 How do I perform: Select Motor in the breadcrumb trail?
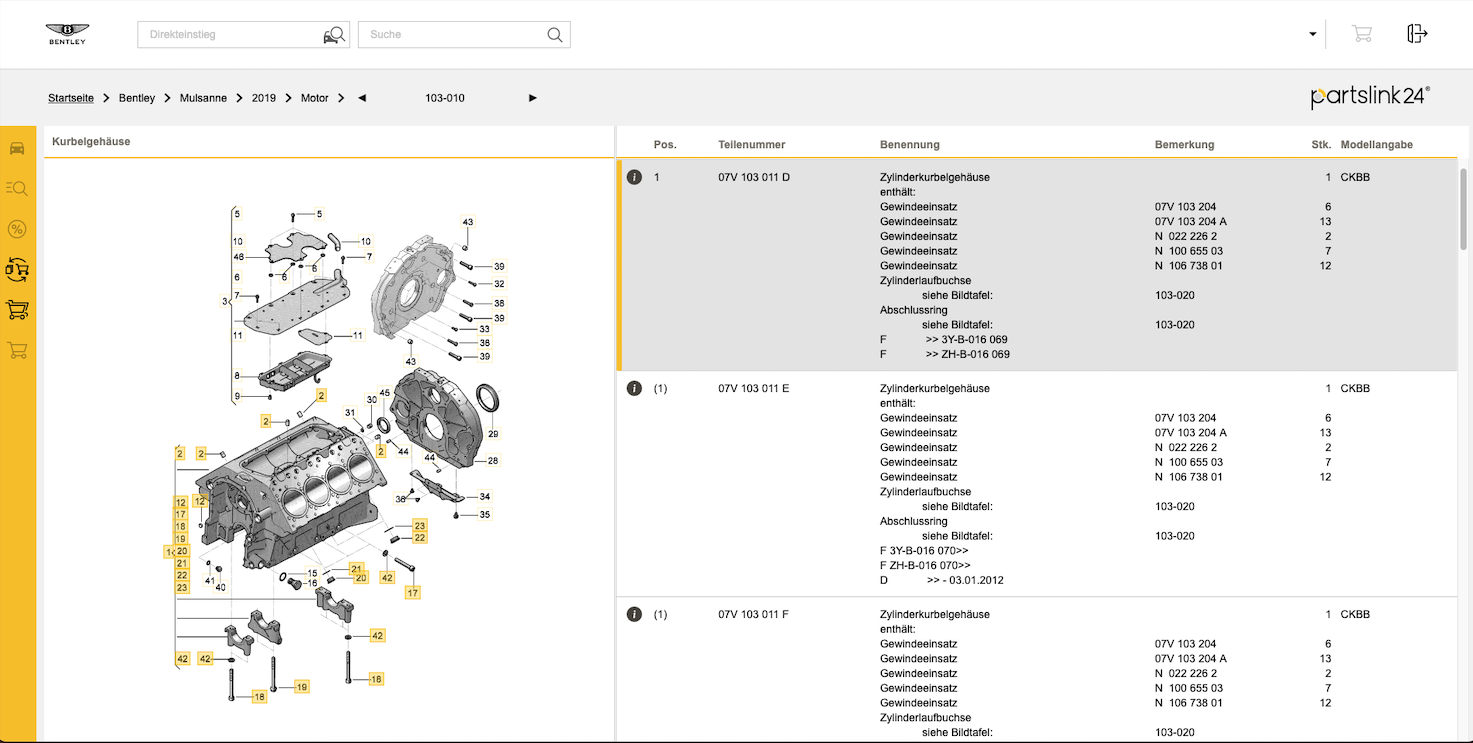tap(314, 98)
